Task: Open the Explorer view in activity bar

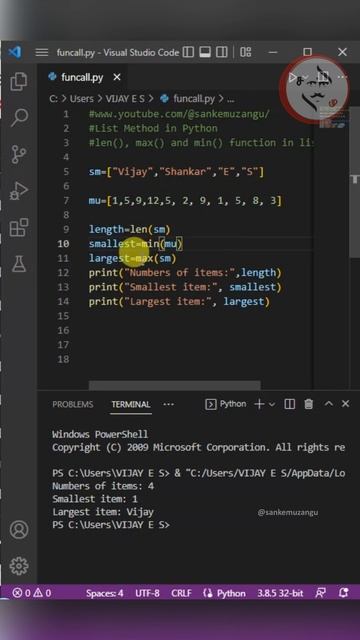Action: coord(19,81)
